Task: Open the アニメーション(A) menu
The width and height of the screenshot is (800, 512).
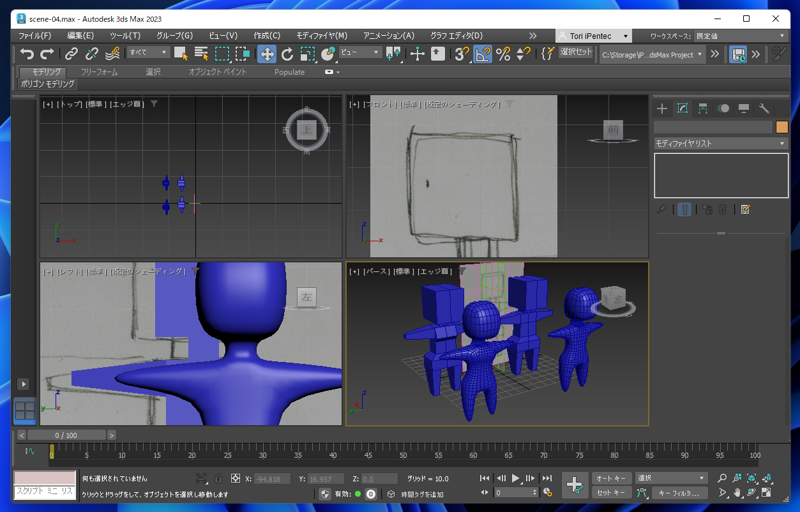Action: point(389,36)
